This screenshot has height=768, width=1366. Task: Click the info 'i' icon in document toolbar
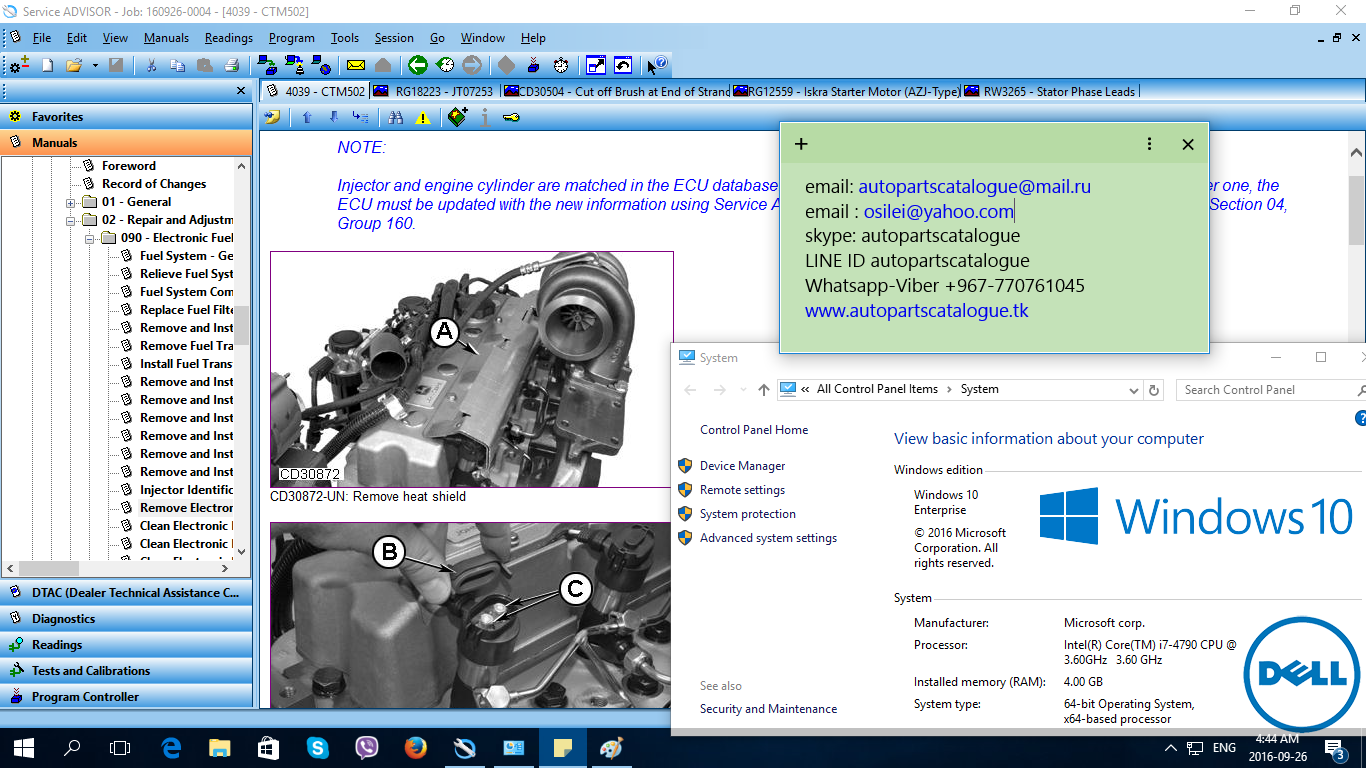point(485,118)
